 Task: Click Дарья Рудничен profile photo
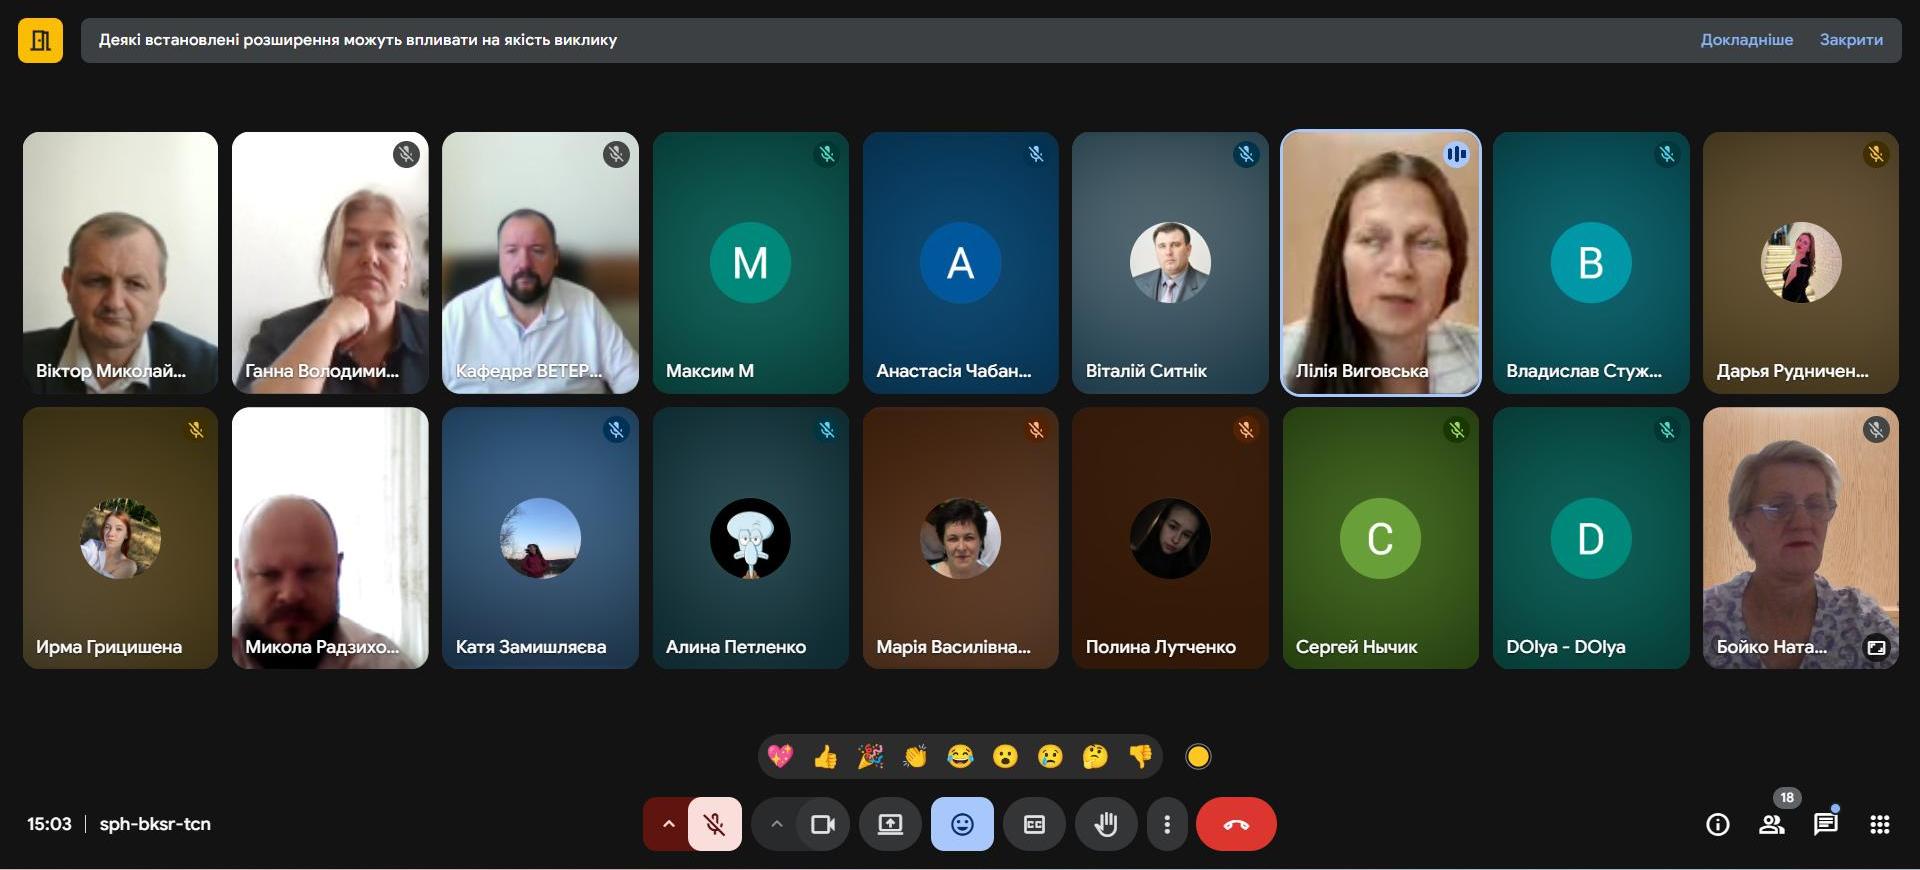click(x=1801, y=263)
